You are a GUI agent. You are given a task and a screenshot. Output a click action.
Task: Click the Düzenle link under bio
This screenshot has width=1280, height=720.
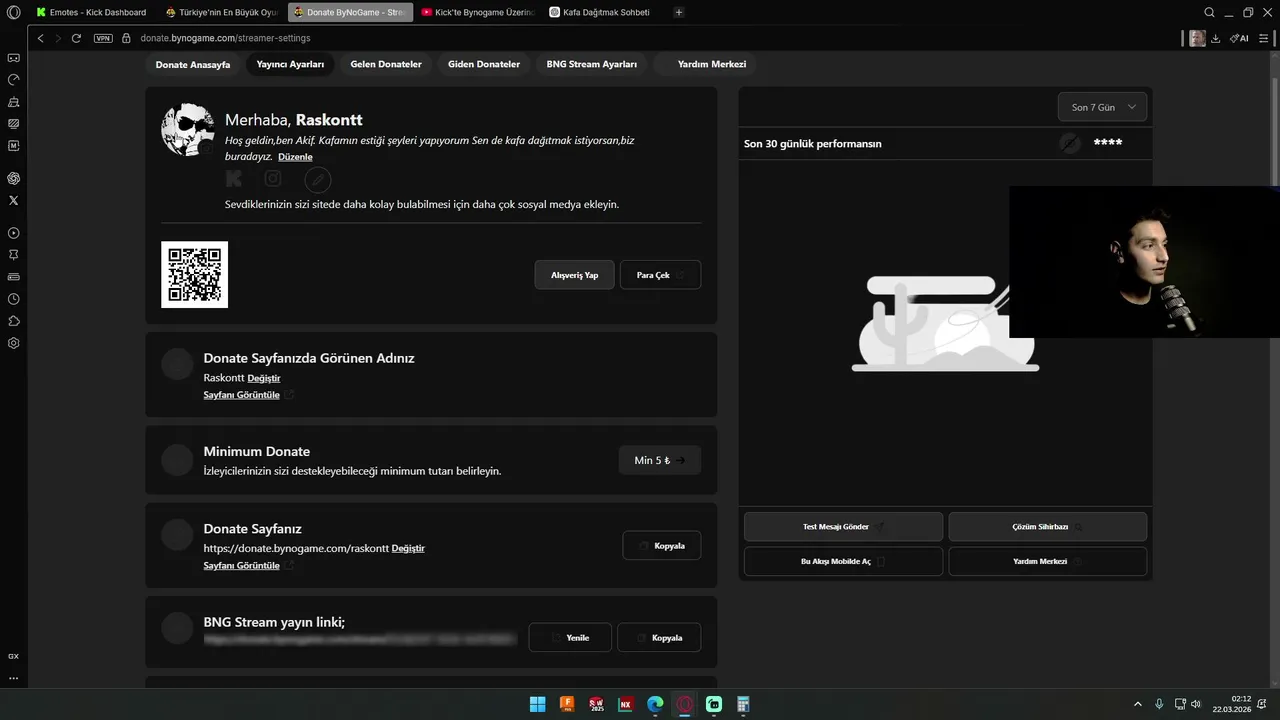point(295,157)
